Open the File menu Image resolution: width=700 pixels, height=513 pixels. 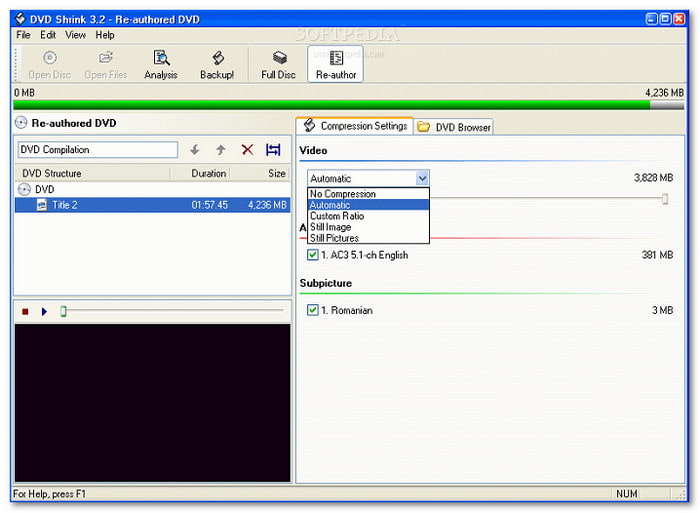tap(23, 35)
